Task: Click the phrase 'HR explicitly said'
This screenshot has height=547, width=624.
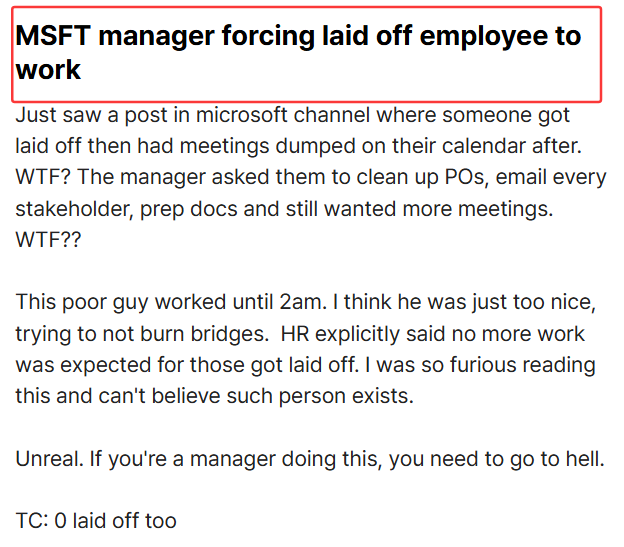Action: click(363, 333)
